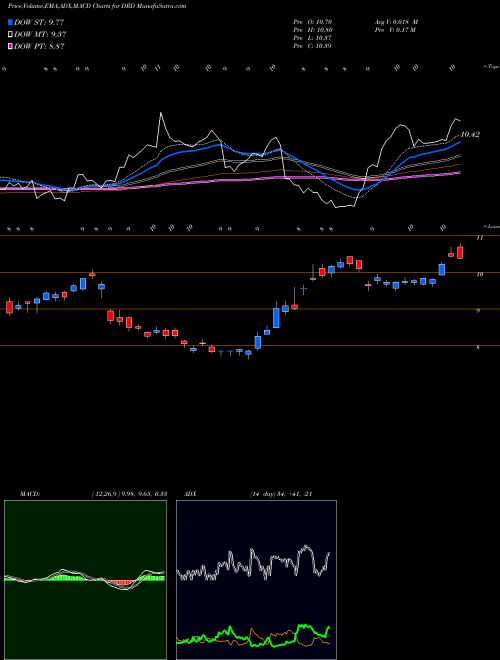Viewport: 500px width, 660px height.
Task: Click the price axis label 8
Action: coord(478,348)
